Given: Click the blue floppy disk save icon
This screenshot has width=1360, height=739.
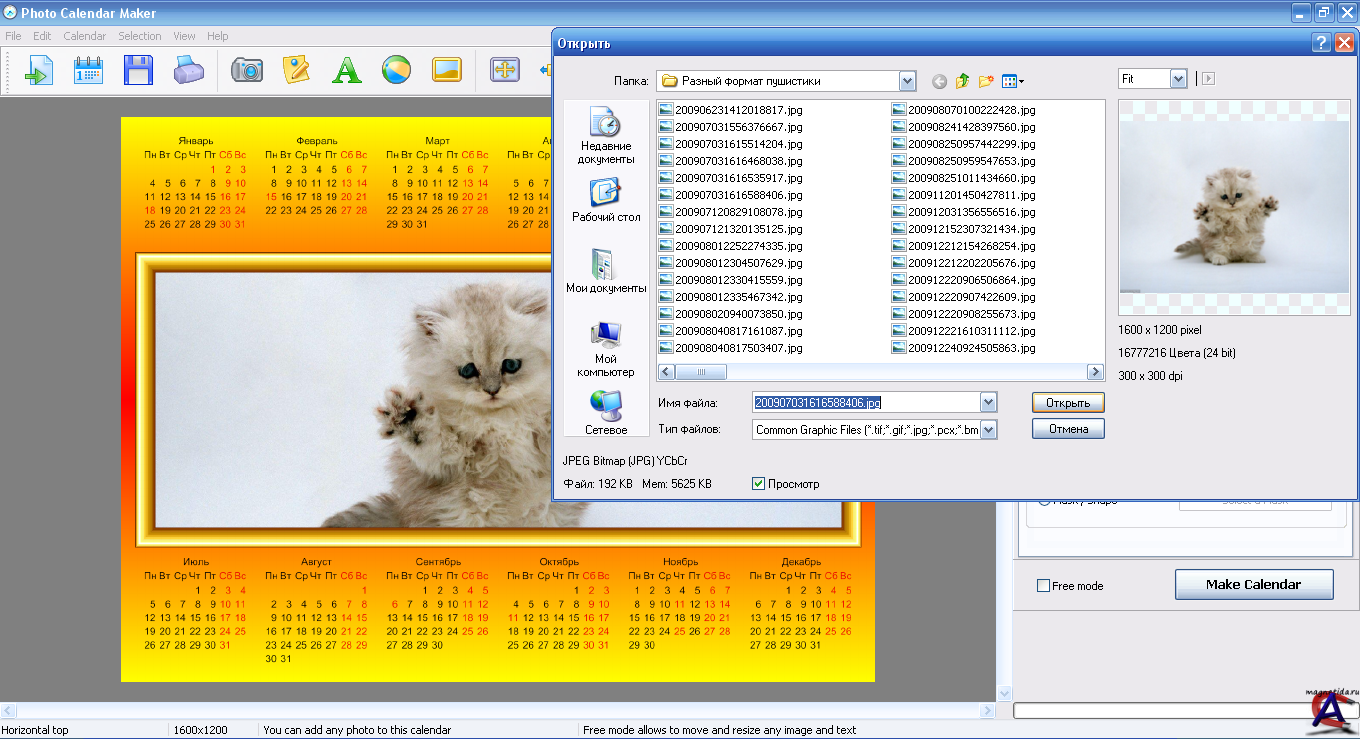Looking at the screenshot, I should coord(138,70).
